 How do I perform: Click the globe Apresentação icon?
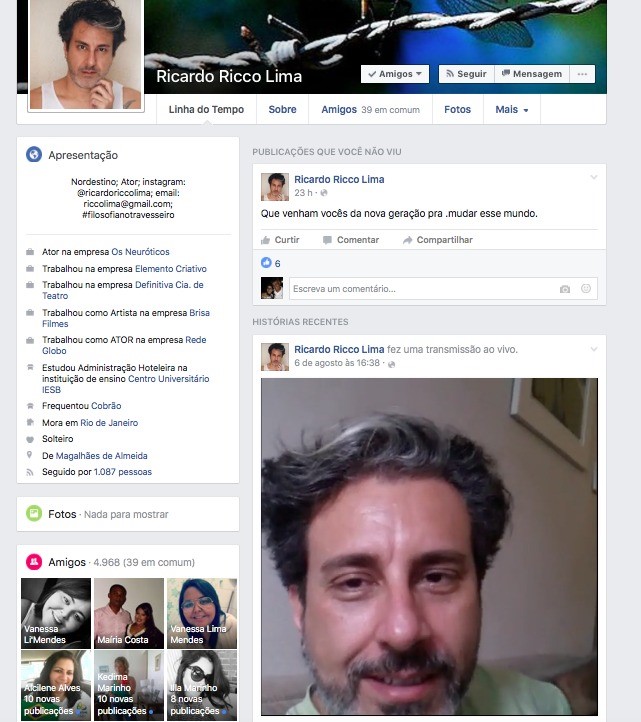click(x=34, y=155)
